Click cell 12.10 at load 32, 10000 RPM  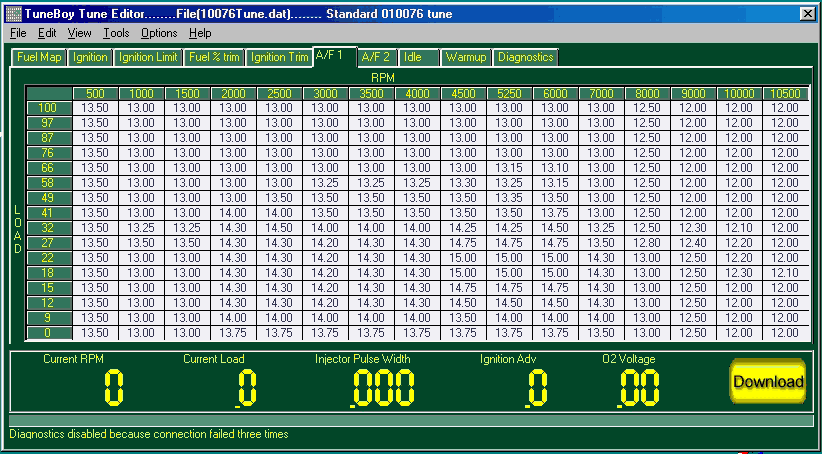(740, 229)
